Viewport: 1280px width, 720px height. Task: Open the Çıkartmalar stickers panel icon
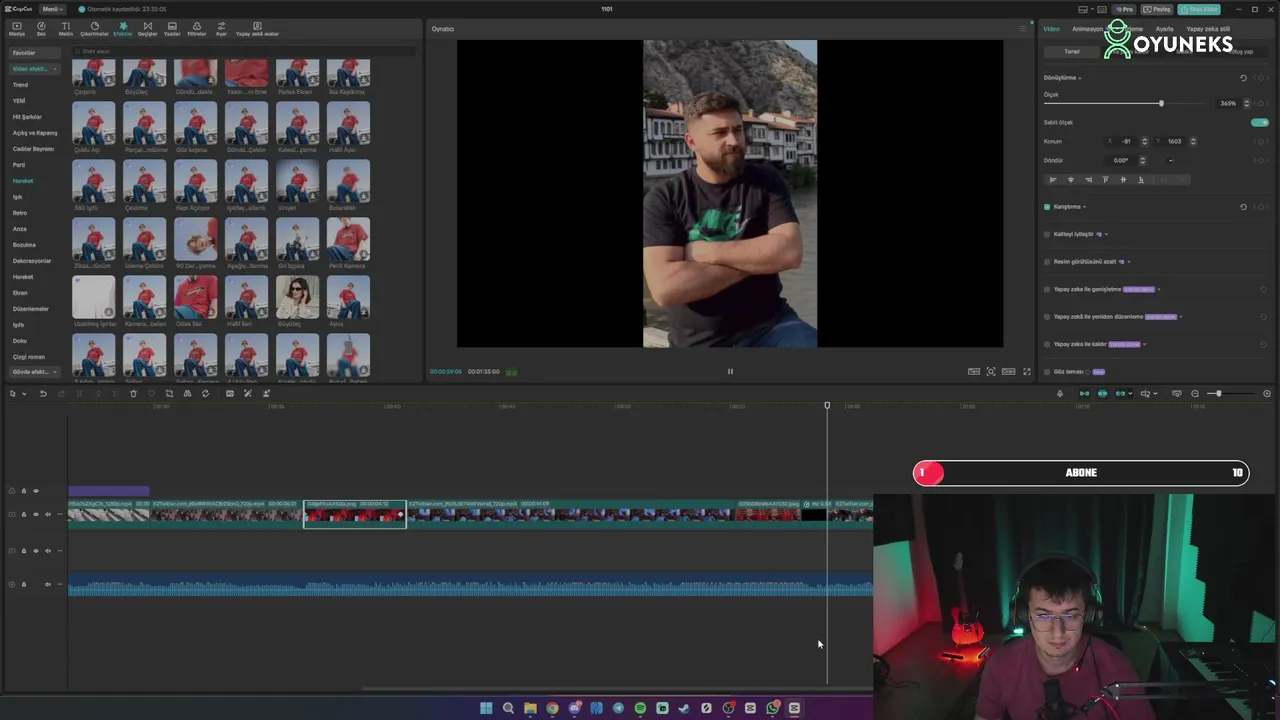[94, 28]
